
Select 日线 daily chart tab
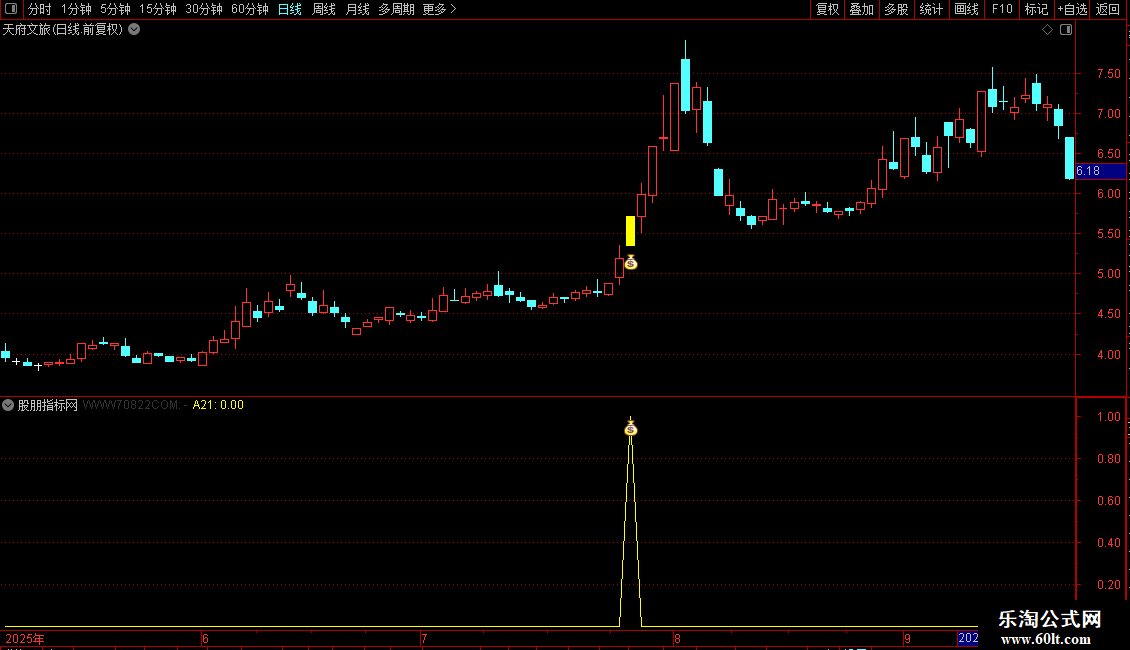(290, 9)
